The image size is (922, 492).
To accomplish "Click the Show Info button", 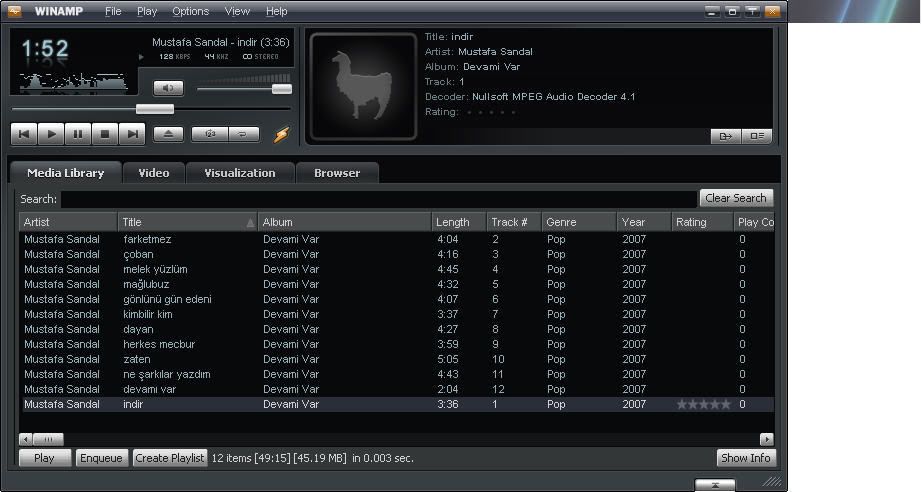I will (746, 458).
